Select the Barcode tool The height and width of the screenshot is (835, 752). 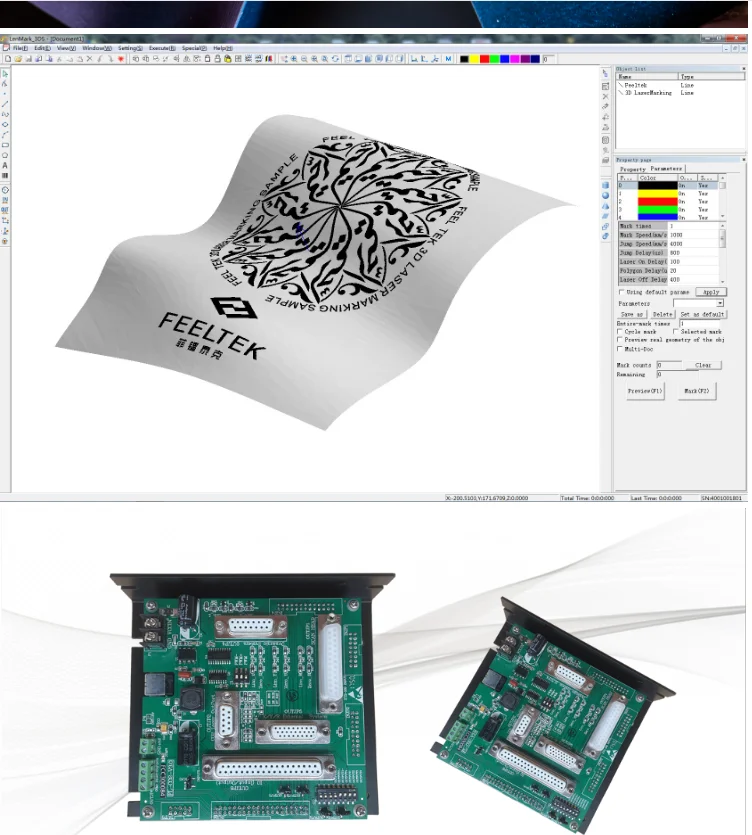tap(5, 175)
